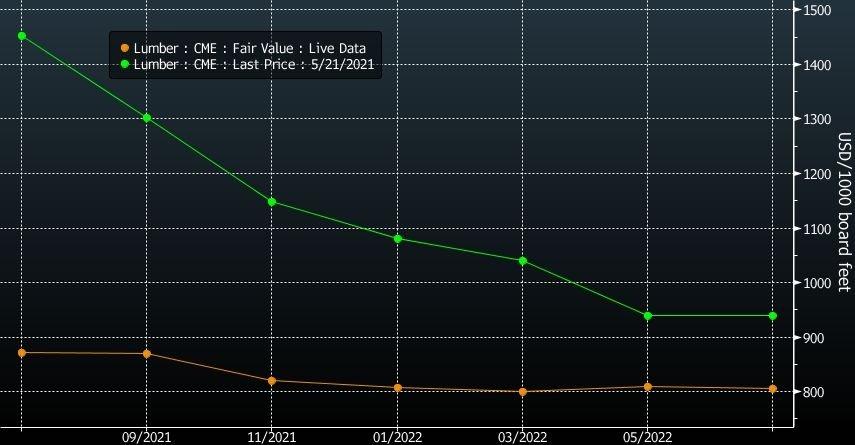Click orange Fair Value point at 09/2021

click(x=147, y=354)
